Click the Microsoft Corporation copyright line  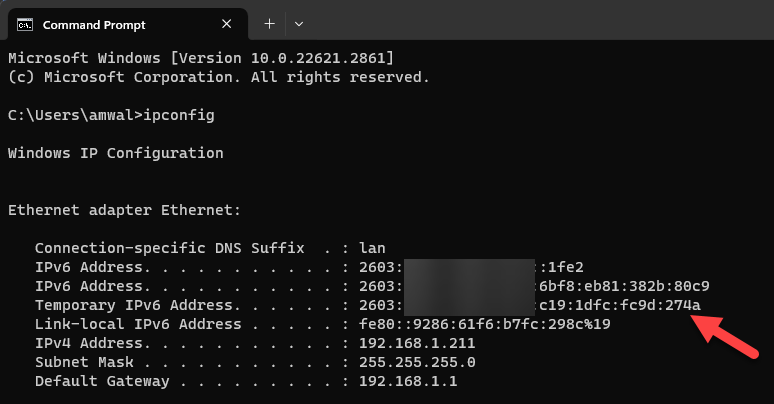click(x=218, y=77)
